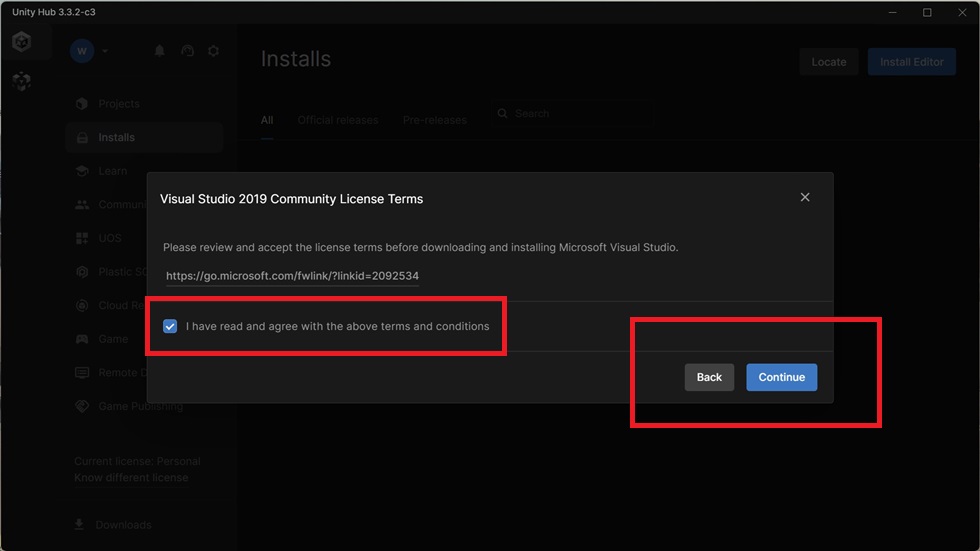This screenshot has height=551, width=980.
Task: Open the support headset icon
Action: click(x=188, y=51)
